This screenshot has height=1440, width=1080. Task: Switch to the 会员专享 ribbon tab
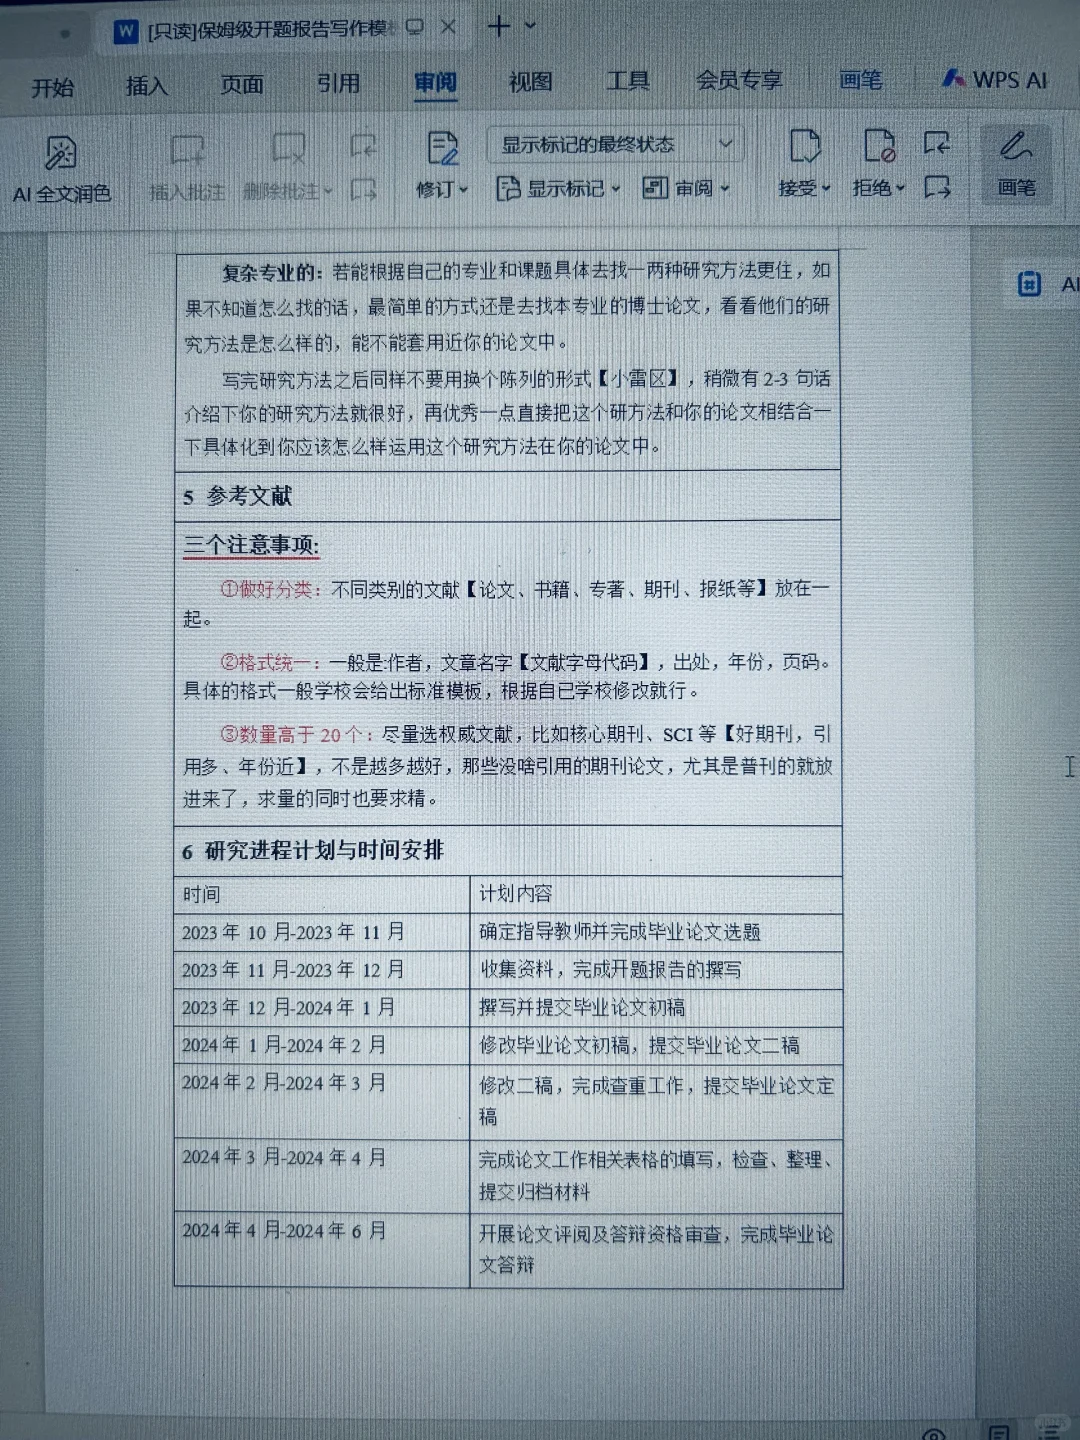click(739, 79)
